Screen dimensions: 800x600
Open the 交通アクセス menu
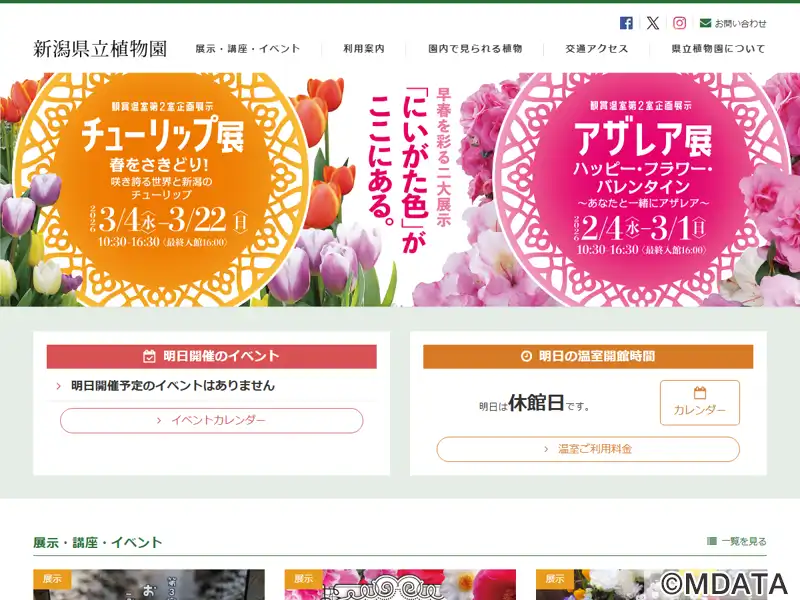tap(596, 49)
